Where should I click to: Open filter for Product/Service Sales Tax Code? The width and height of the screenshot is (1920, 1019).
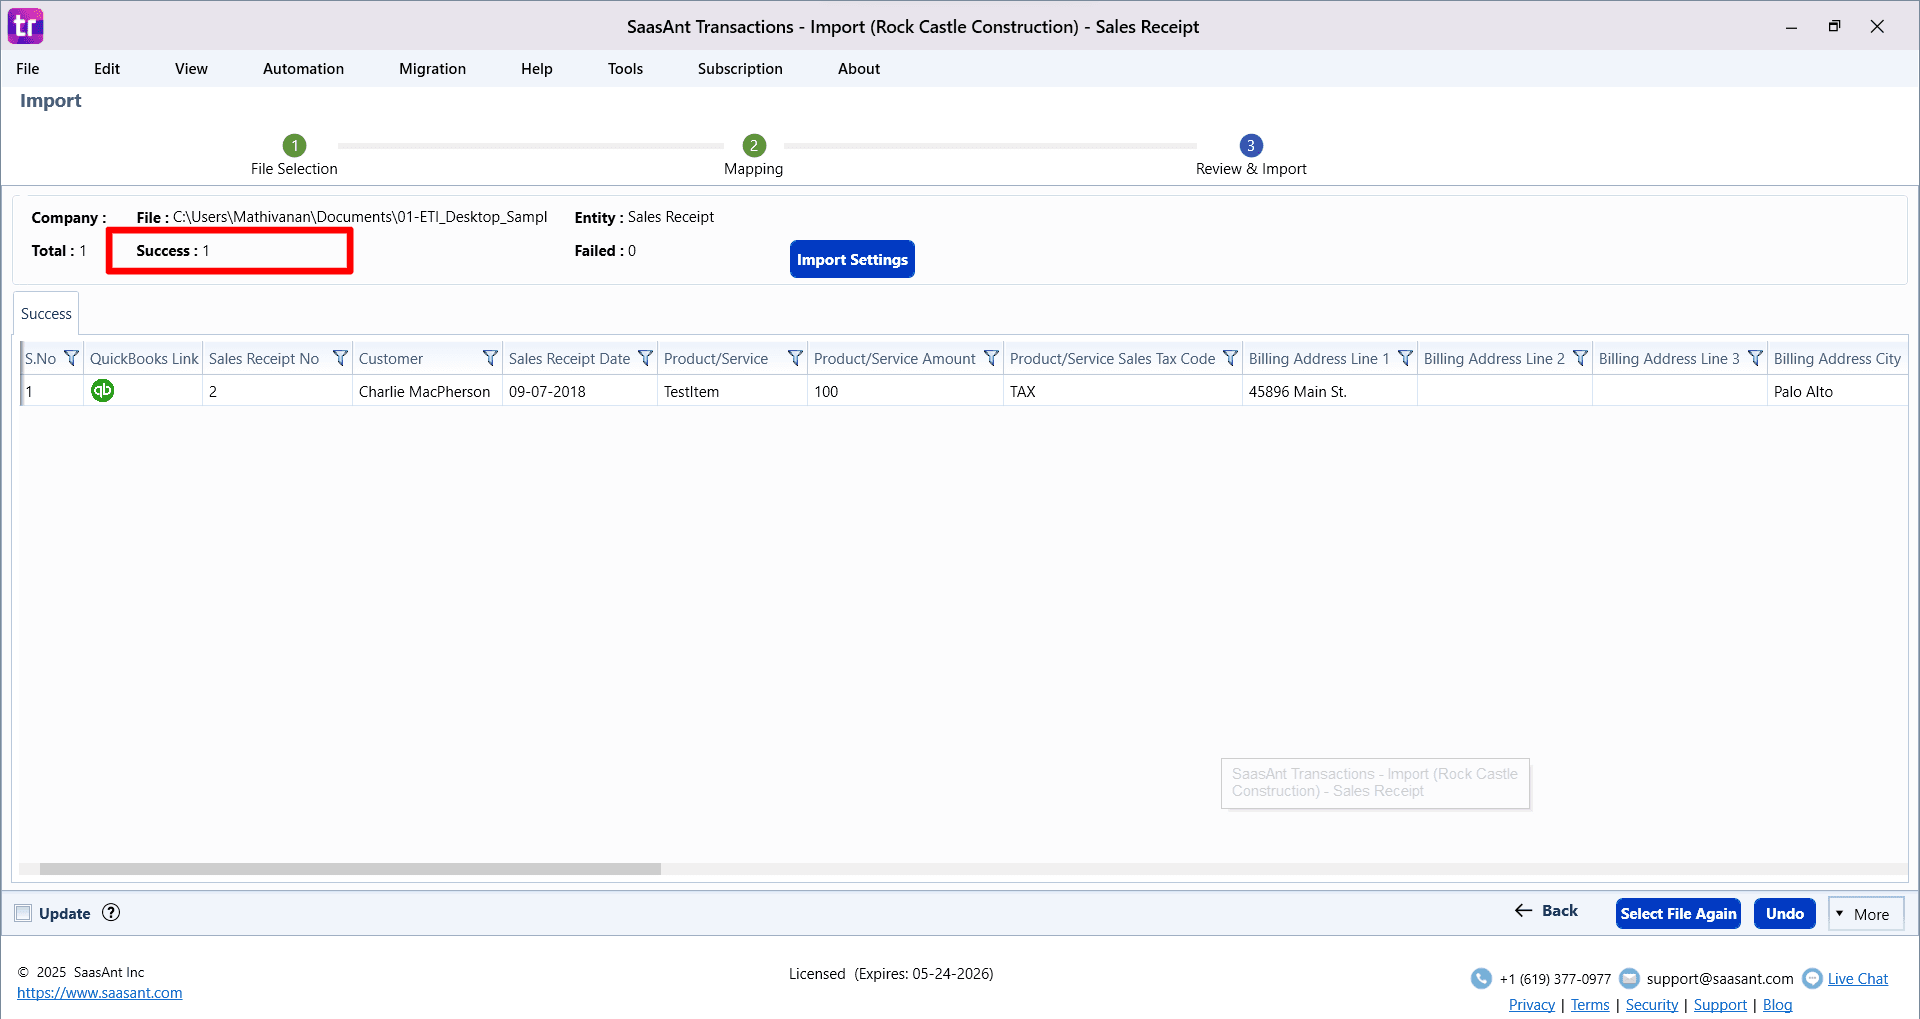[x=1230, y=358]
